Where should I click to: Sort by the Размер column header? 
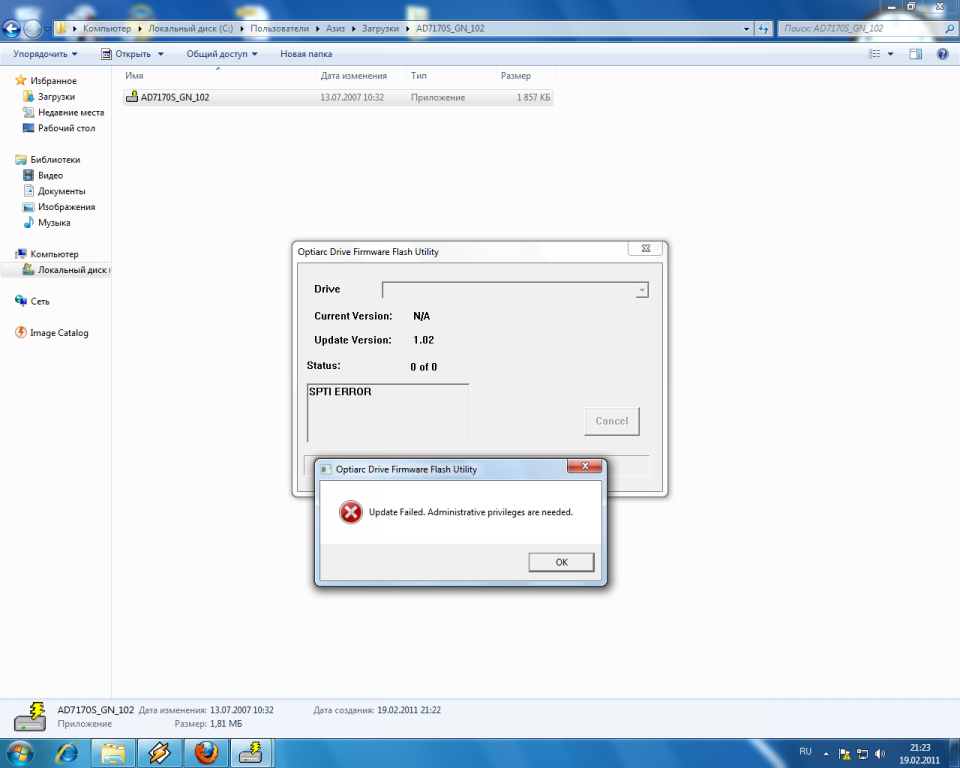(x=516, y=76)
